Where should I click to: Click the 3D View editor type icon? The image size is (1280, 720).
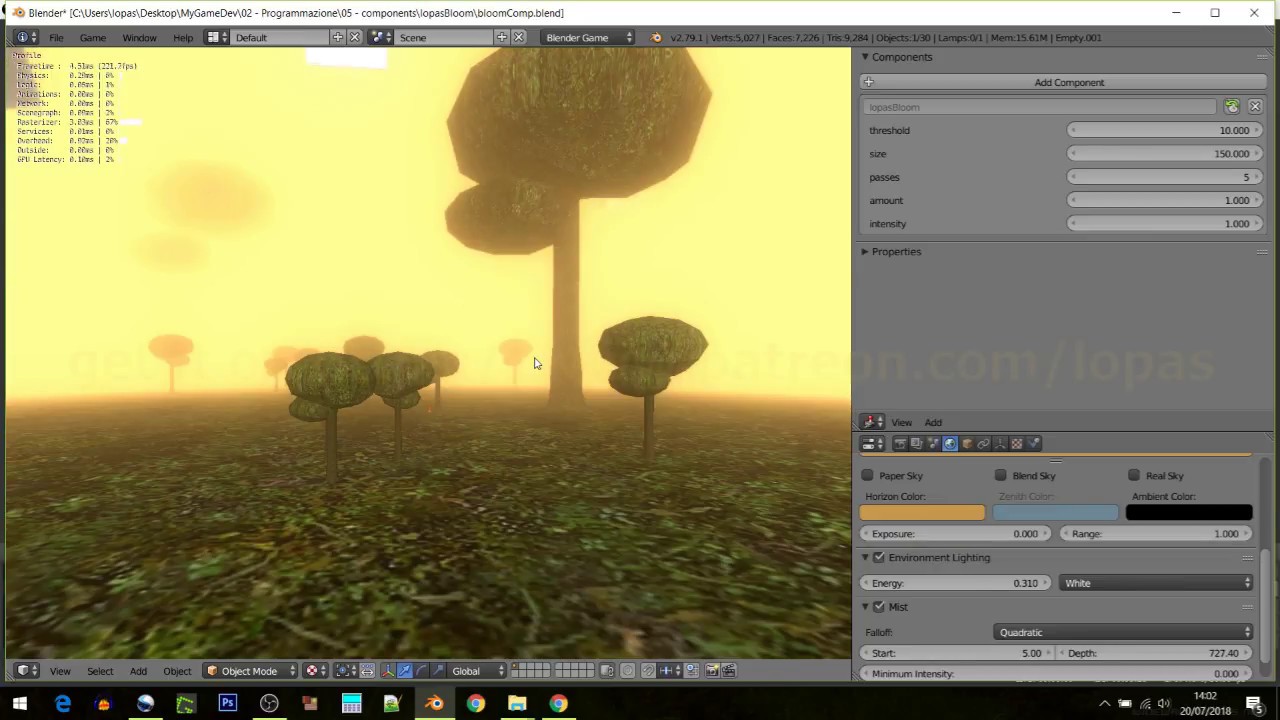pos(25,671)
